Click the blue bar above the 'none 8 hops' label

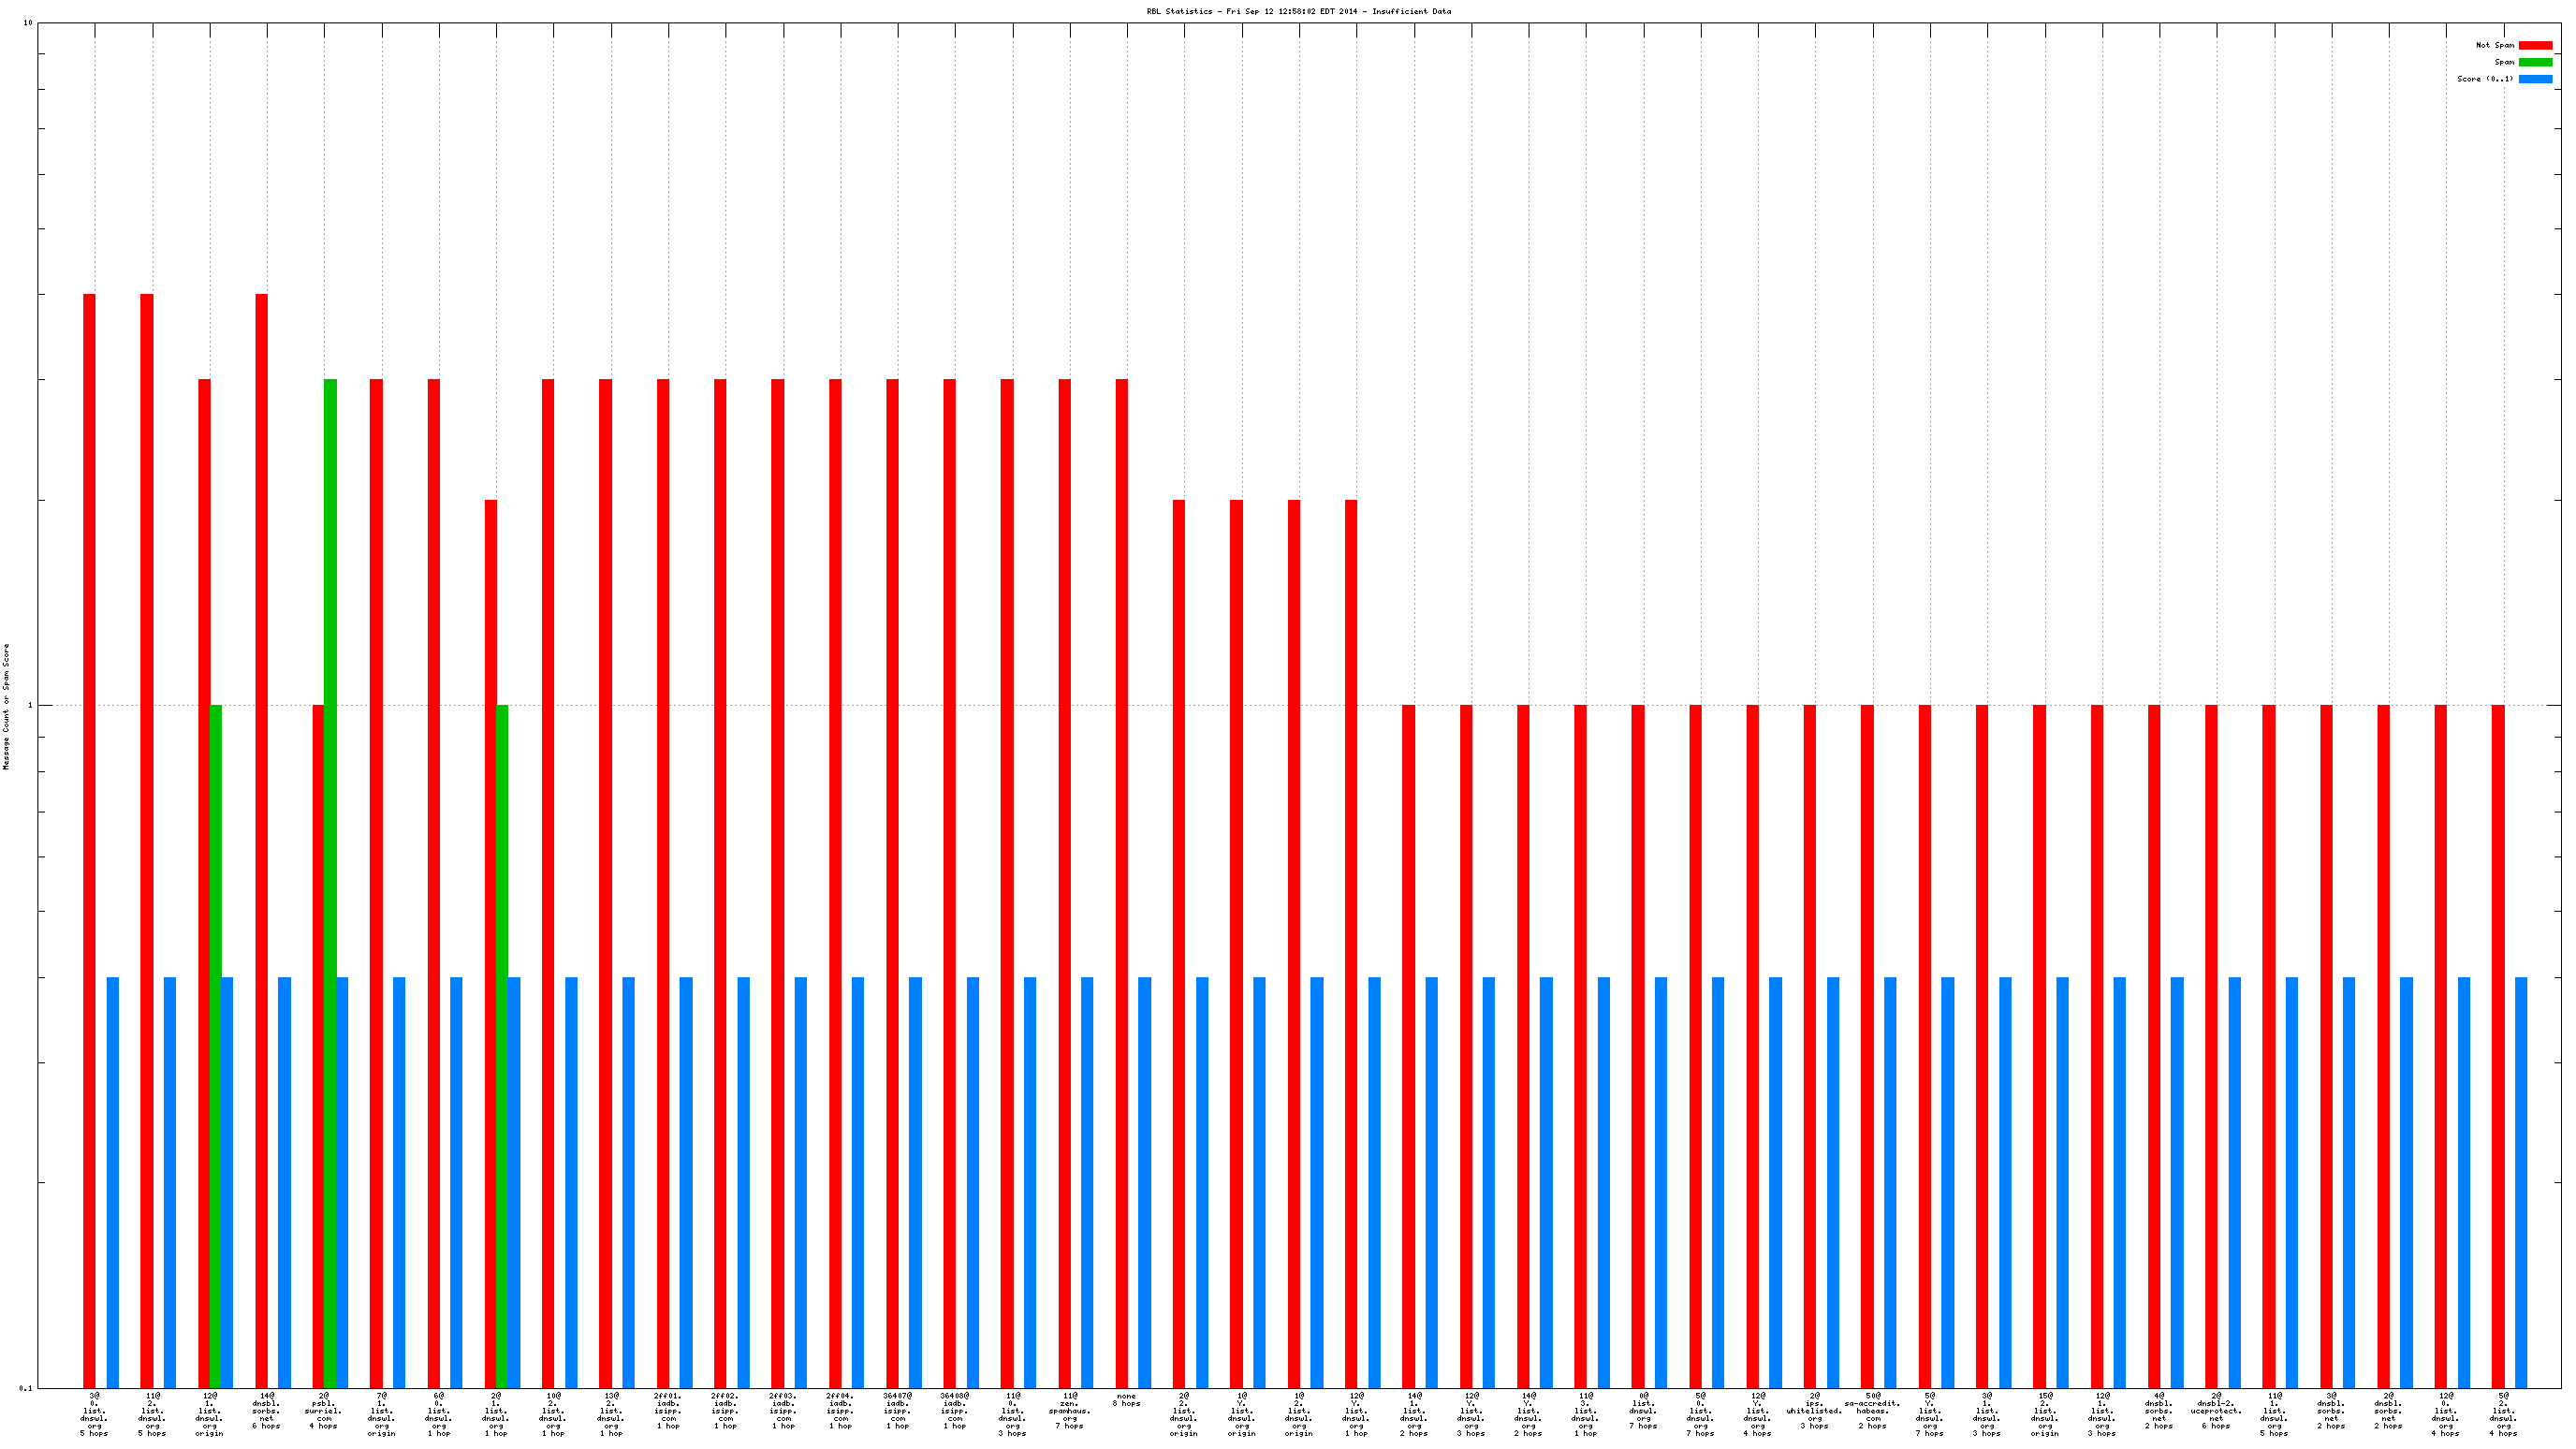(x=1144, y=1180)
